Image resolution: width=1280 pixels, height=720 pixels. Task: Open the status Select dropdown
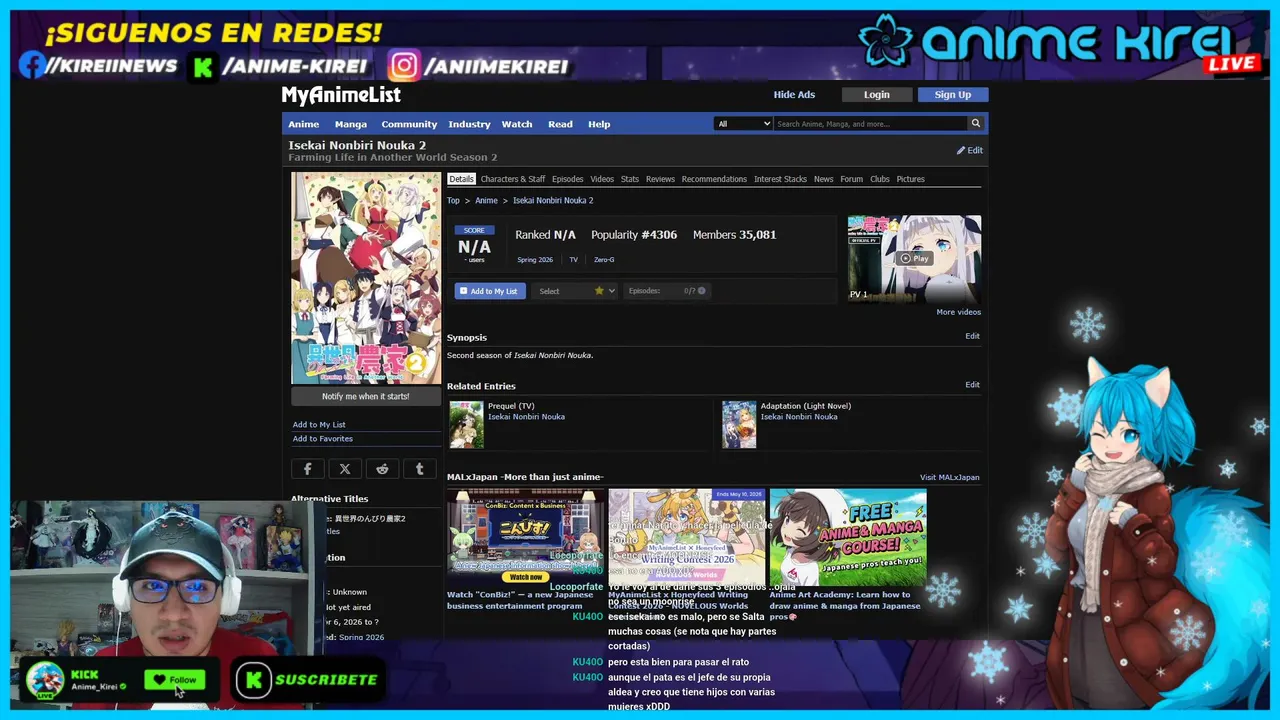point(562,291)
